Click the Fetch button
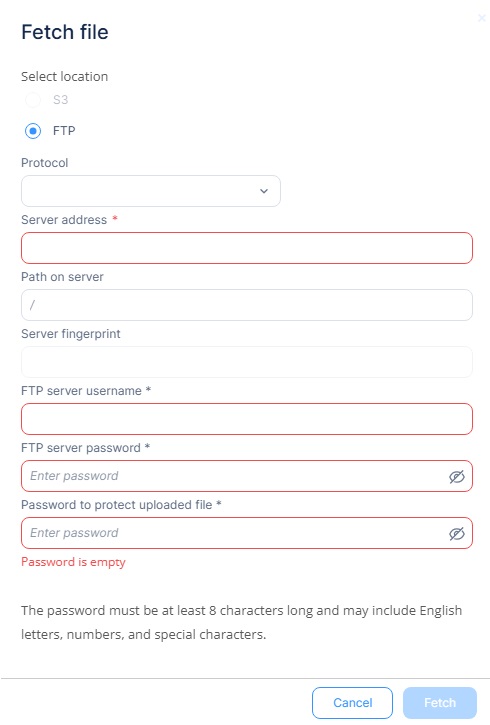 (440, 703)
